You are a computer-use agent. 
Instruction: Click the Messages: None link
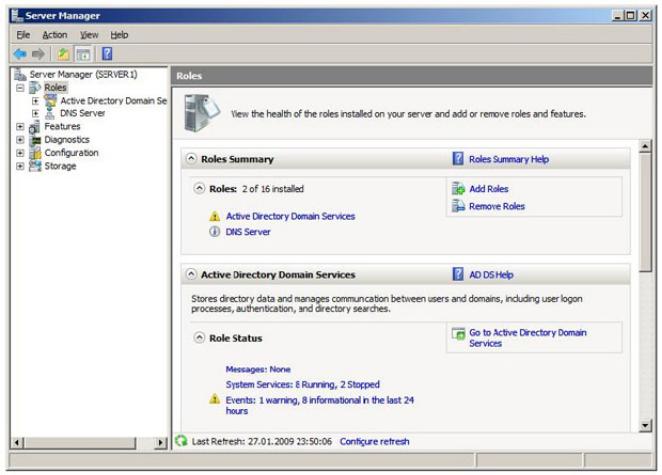click(x=258, y=369)
